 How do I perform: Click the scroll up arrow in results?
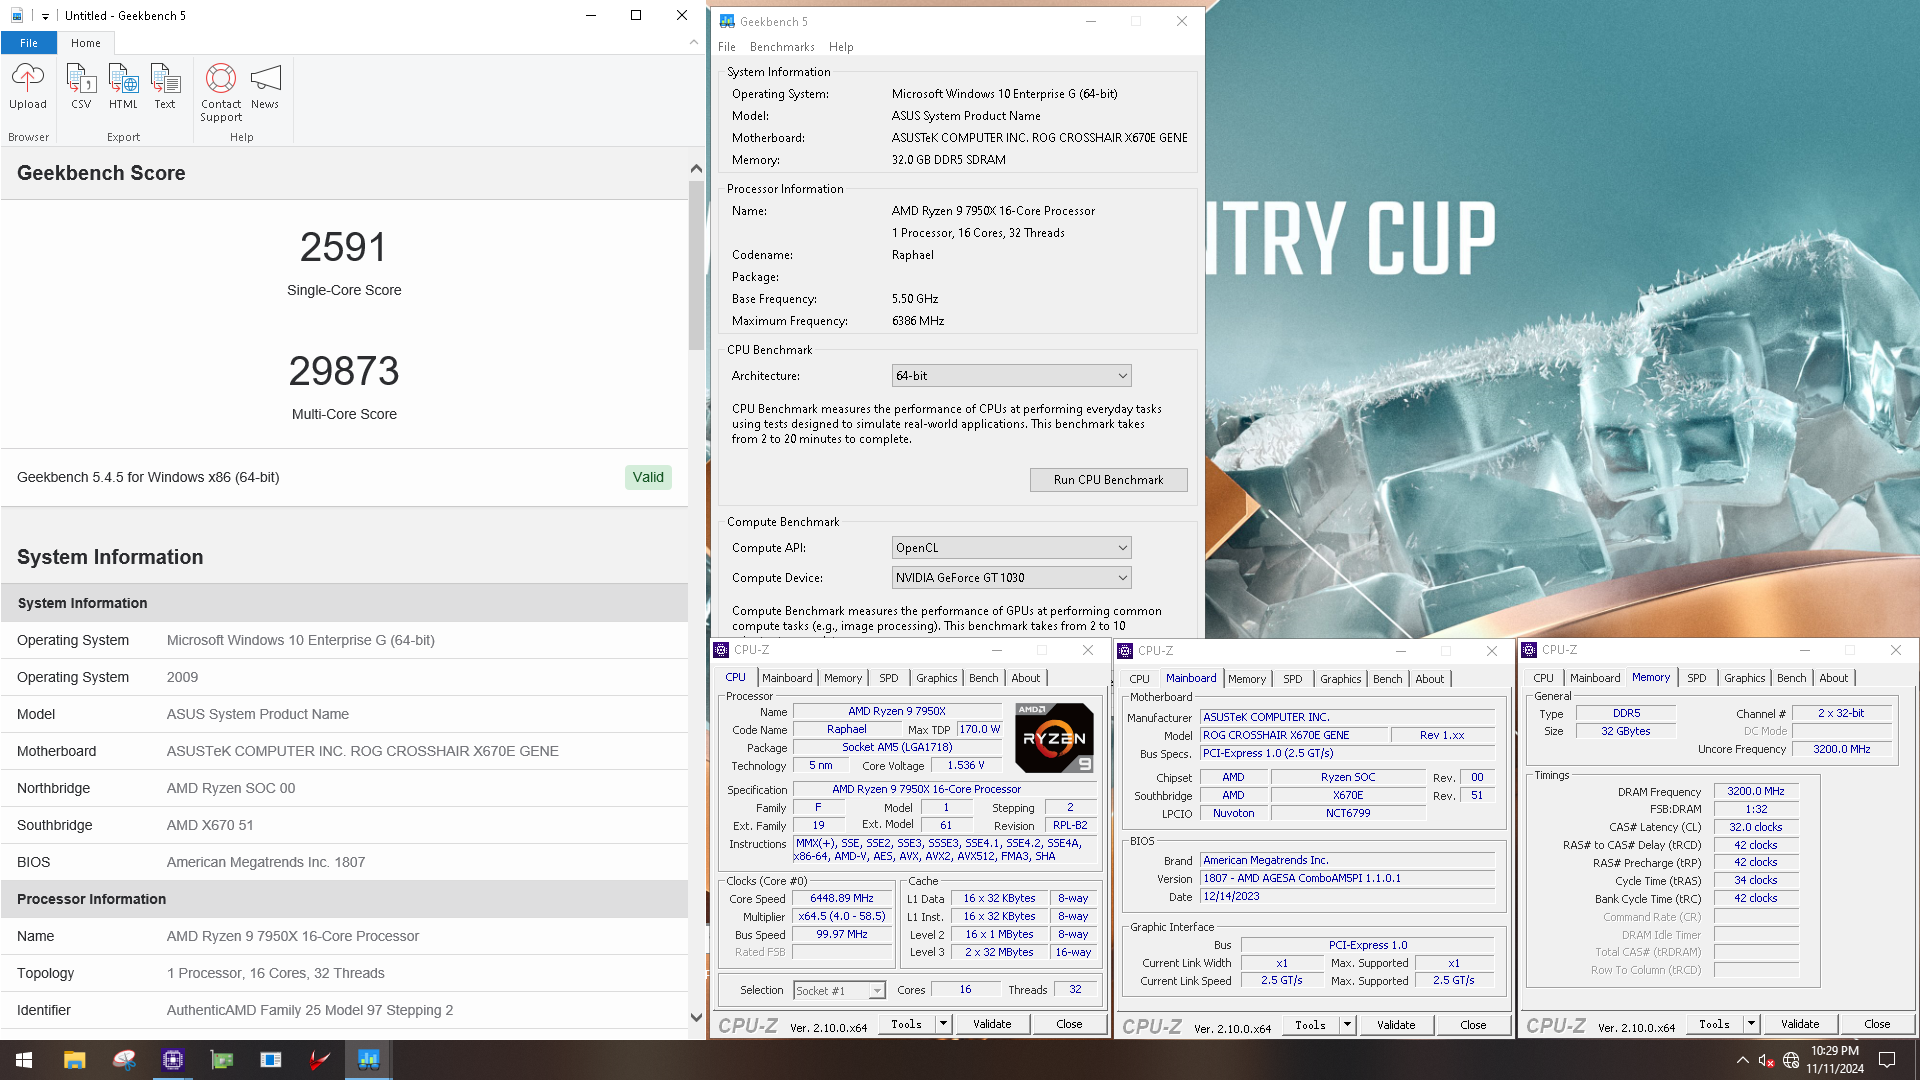[x=696, y=169]
